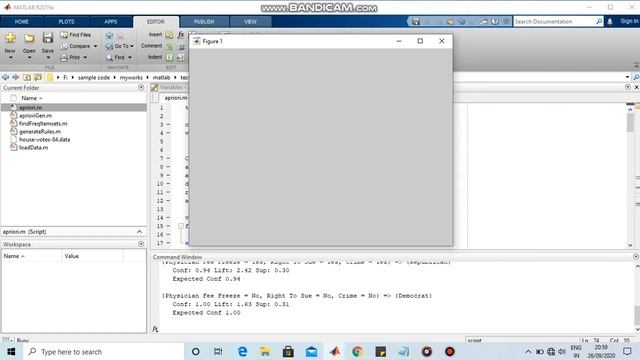Collapse the apriori.m (Script) details panel
The image size is (640, 360).
pos(140,231)
